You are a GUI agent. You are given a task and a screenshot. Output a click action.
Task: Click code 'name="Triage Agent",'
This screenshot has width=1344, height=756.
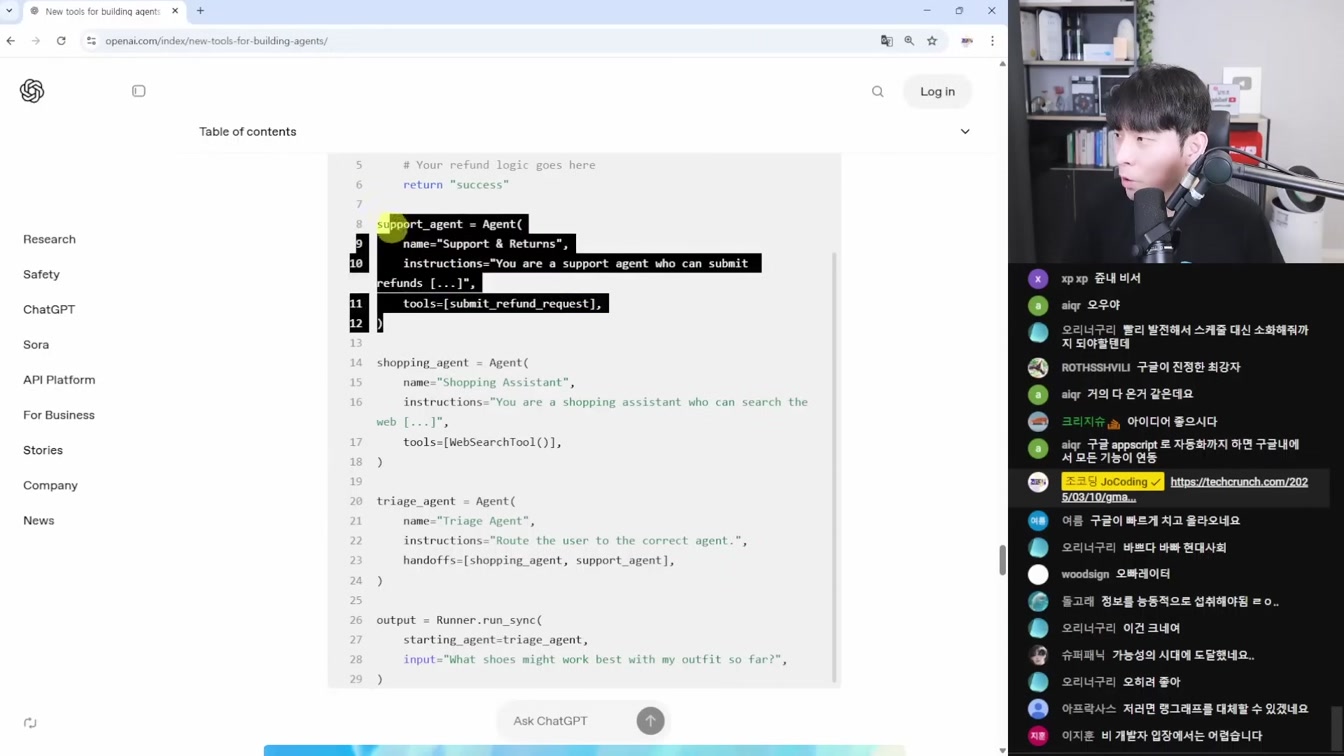coord(469,521)
